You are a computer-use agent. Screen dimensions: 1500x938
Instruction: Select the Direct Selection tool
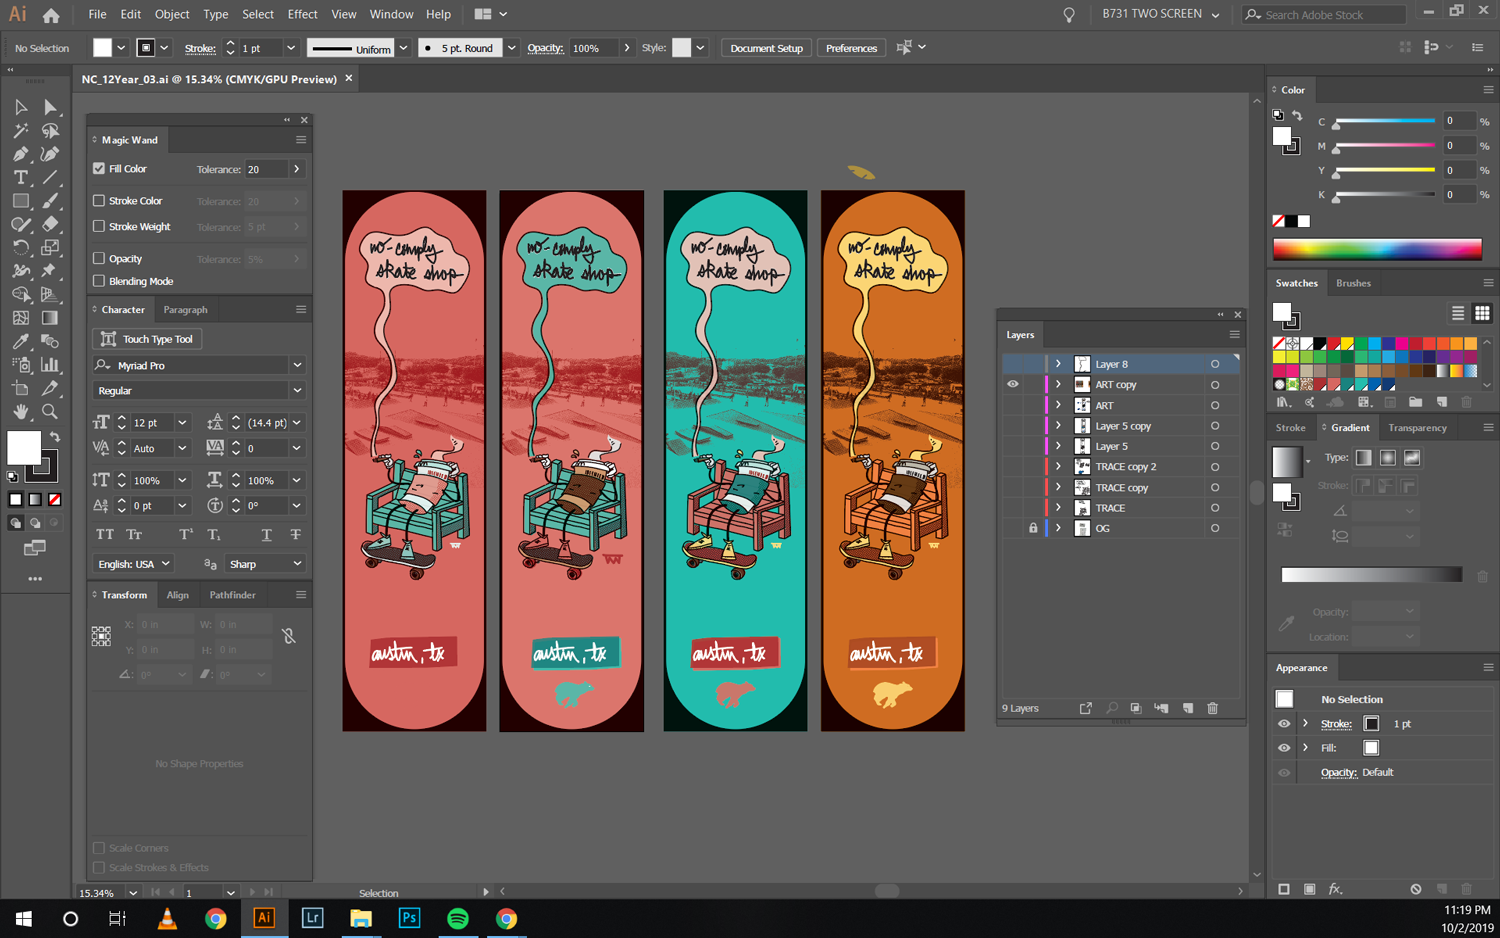50,107
